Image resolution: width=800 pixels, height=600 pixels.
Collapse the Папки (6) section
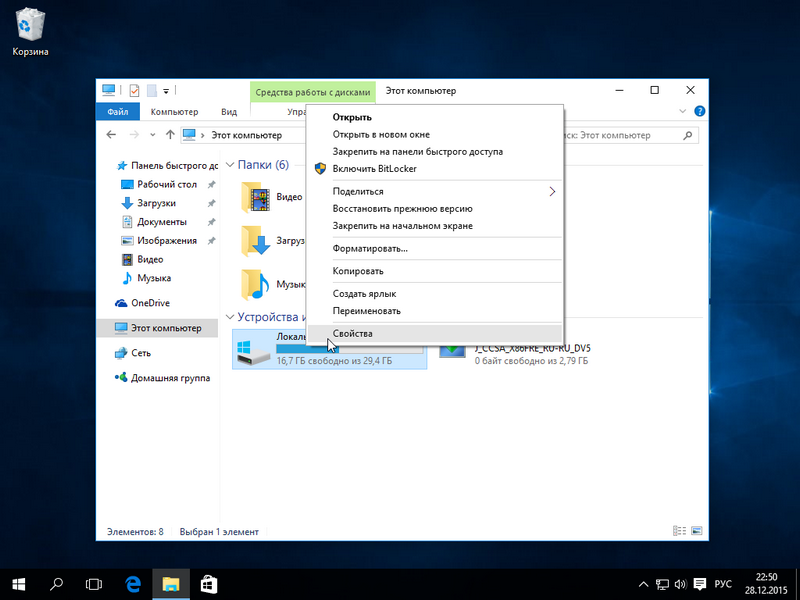tap(230, 165)
